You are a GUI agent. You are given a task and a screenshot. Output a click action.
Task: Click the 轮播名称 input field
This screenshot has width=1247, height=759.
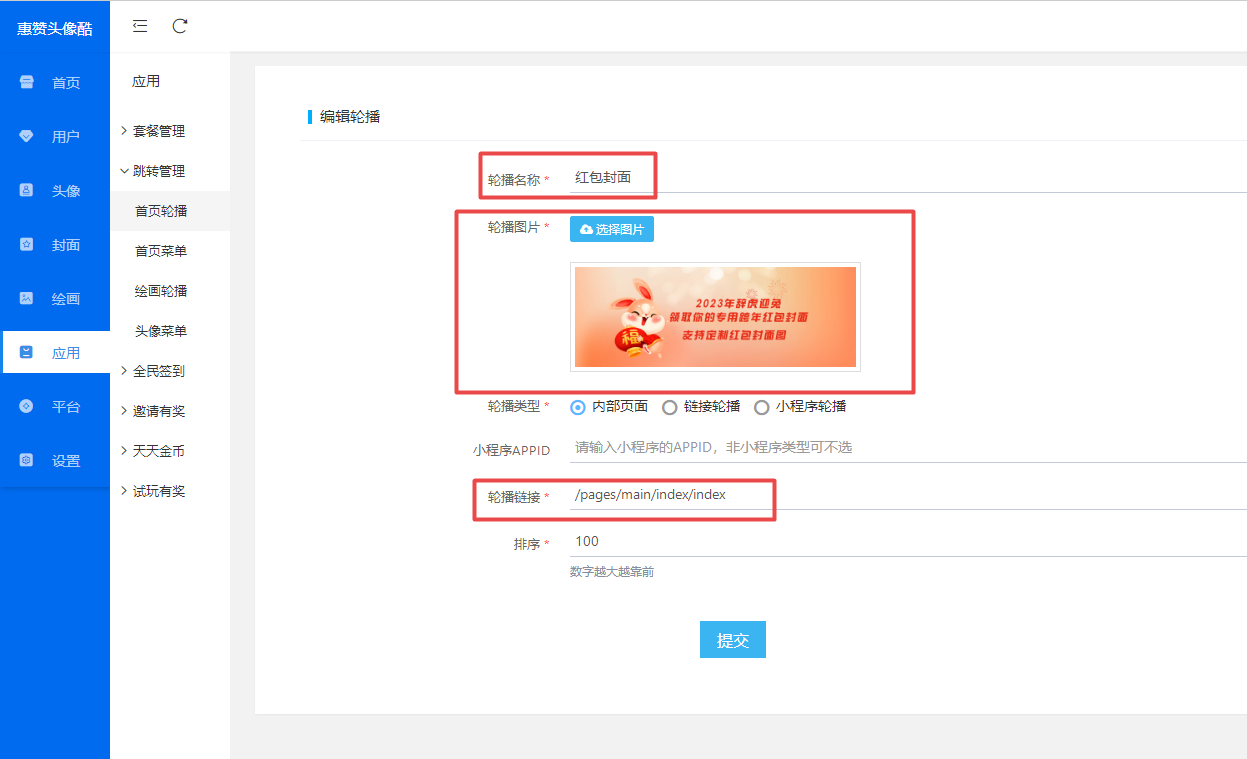908,178
